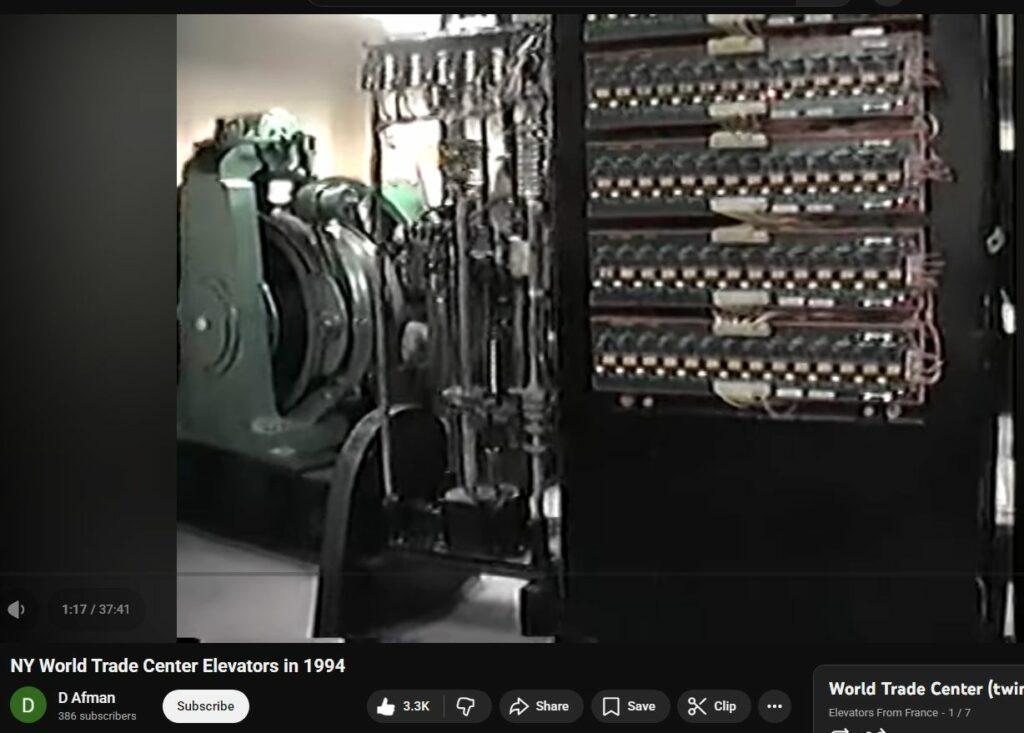This screenshot has width=1024, height=733.
Task: Create a clip with the scissors icon
Action: pos(713,706)
